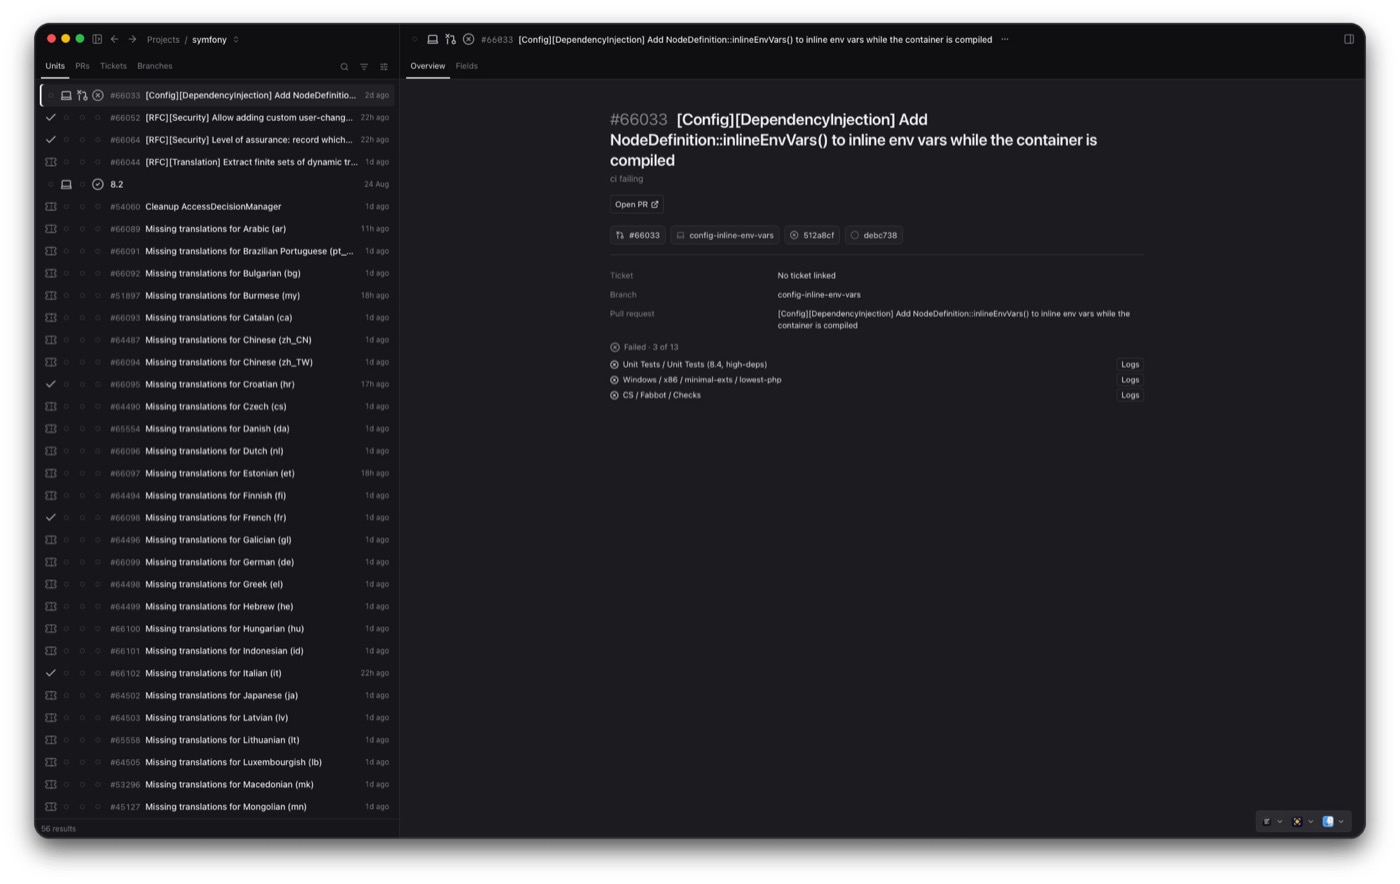Click failed icon beside Unit Tests check
The width and height of the screenshot is (1400, 884).
pos(614,365)
